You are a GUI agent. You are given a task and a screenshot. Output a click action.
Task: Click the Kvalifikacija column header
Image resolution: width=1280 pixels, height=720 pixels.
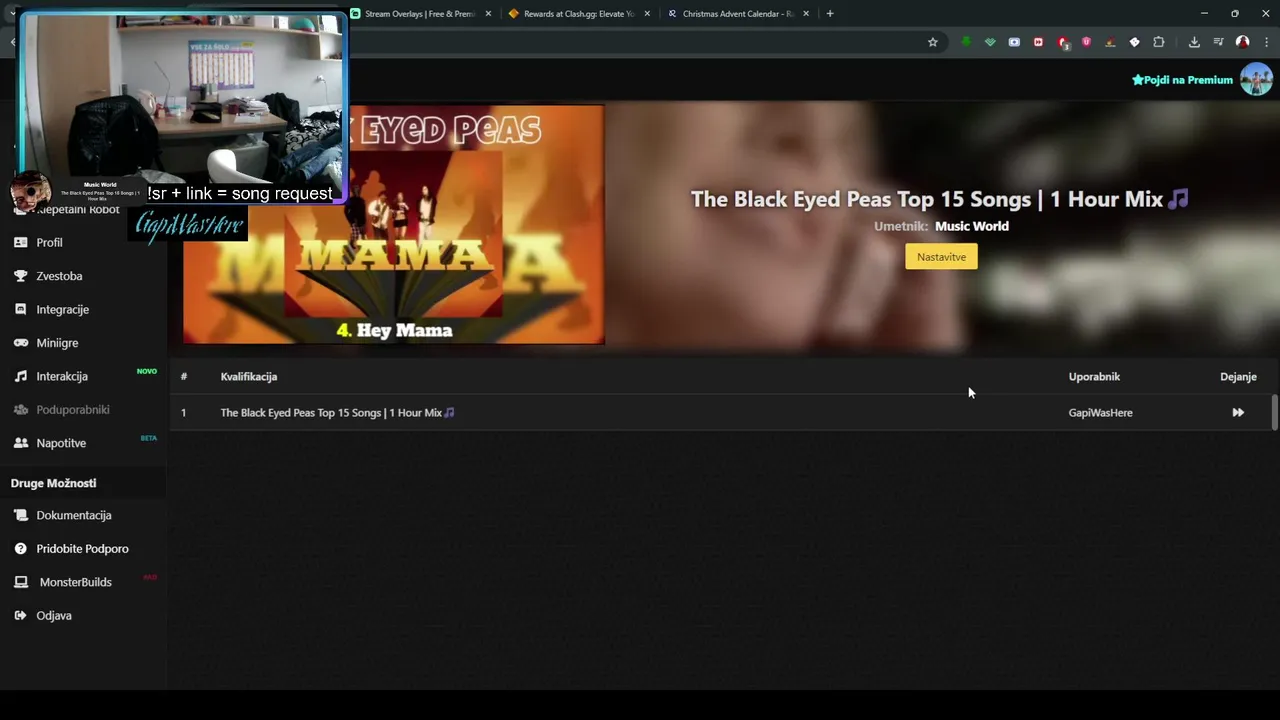pos(249,376)
